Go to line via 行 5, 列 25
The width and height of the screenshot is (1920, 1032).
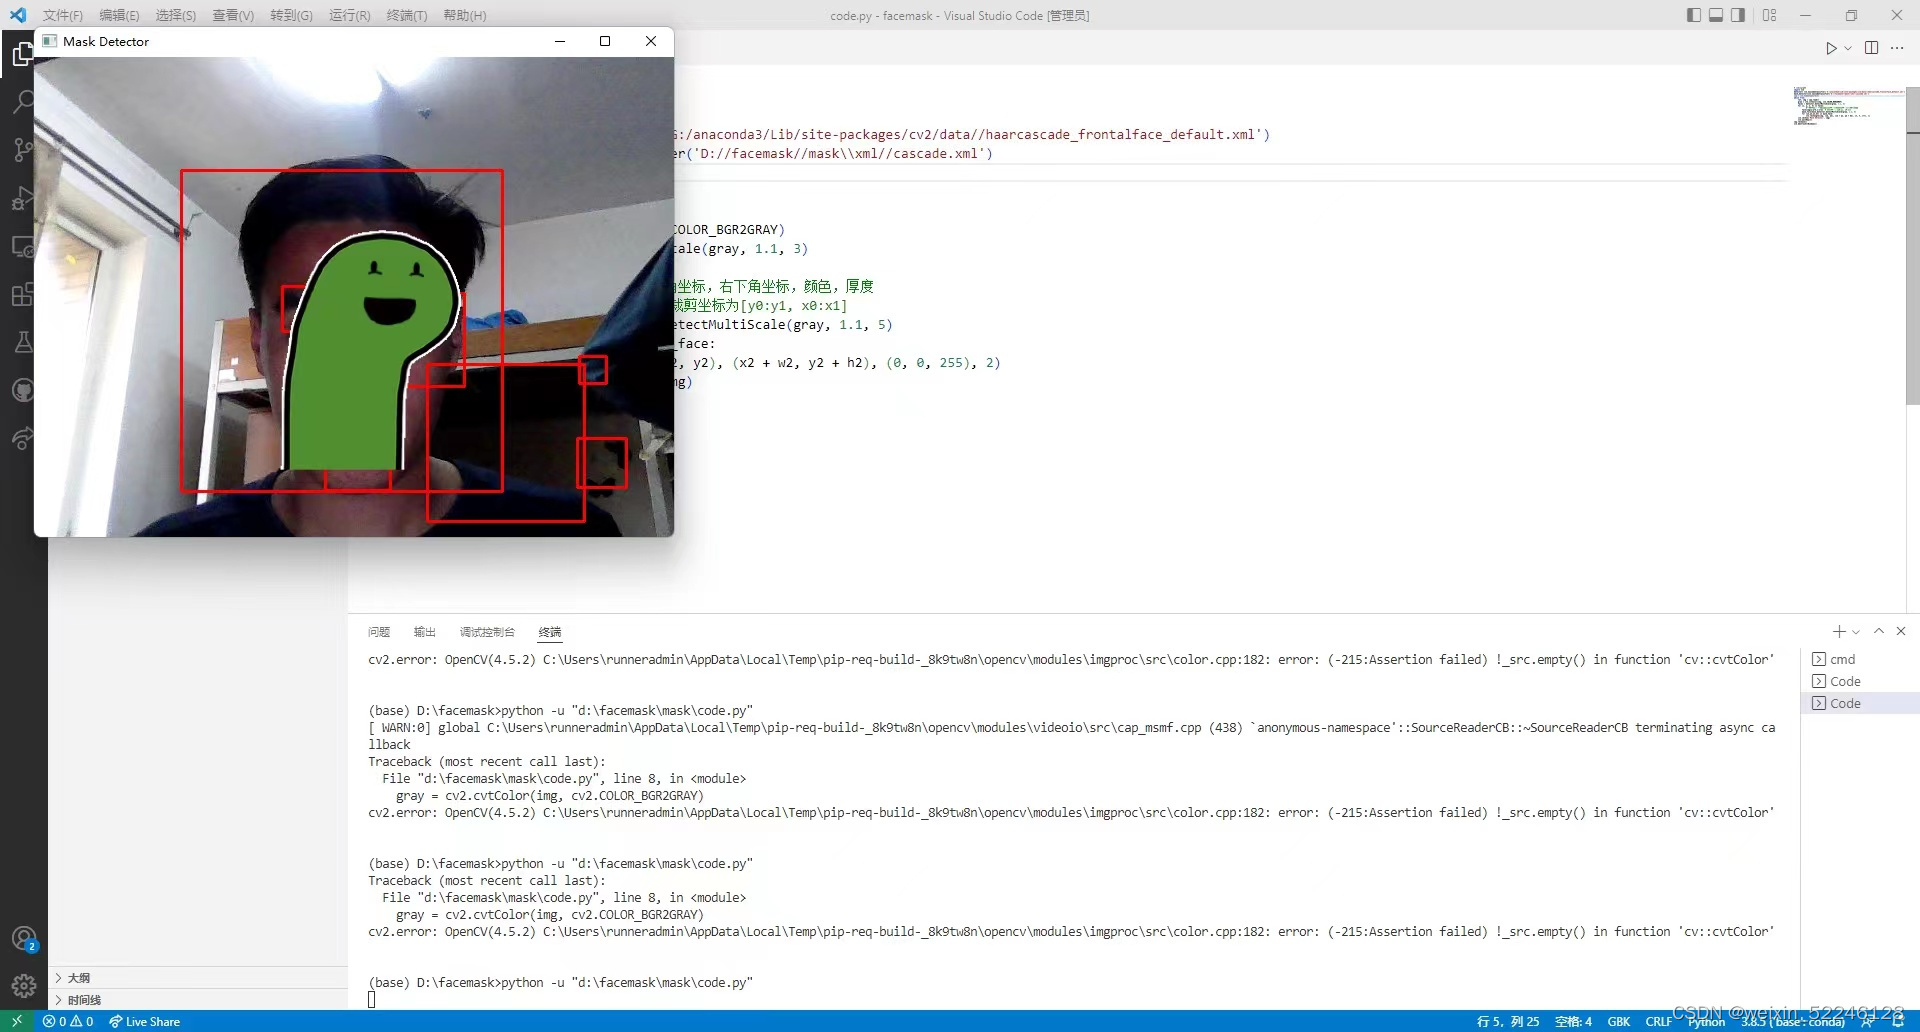(1508, 1021)
